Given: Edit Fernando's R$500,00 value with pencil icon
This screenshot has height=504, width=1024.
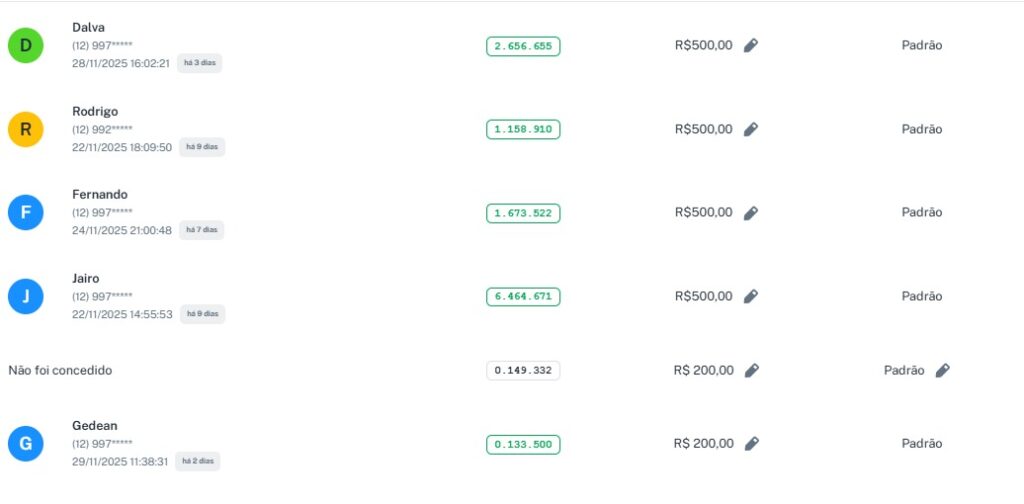Looking at the screenshot, I should click(x=751, y=213).
